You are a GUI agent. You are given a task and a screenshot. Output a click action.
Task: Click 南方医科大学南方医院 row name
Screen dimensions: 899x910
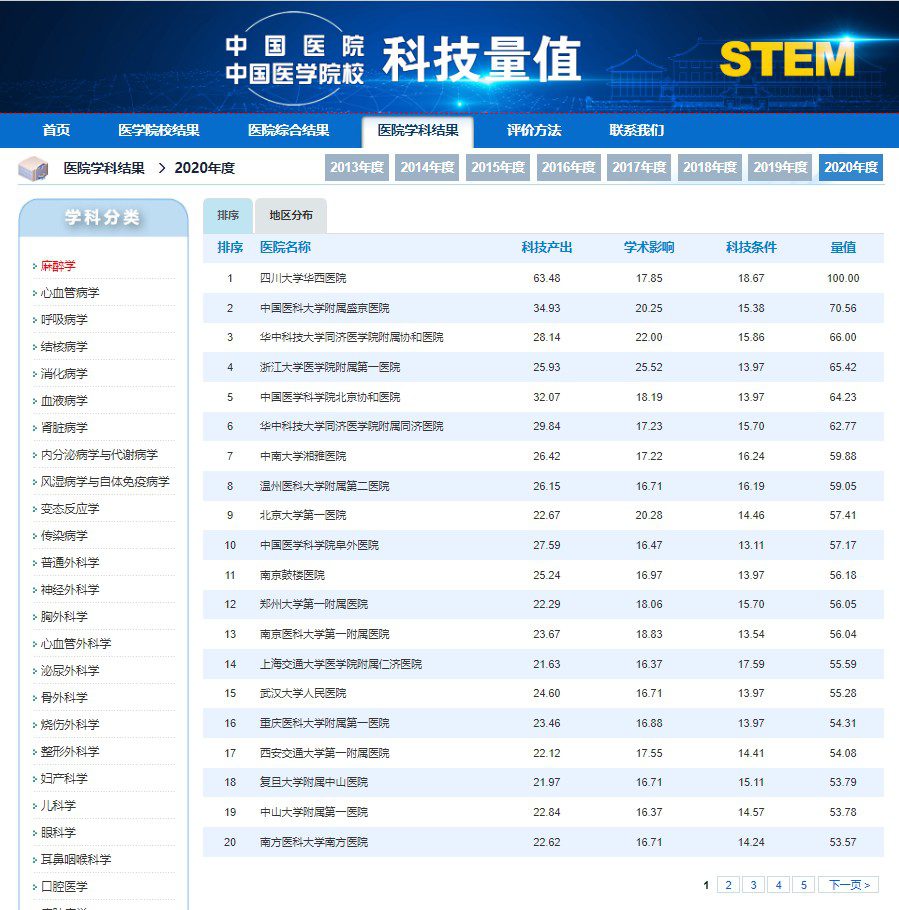point(313,842)
